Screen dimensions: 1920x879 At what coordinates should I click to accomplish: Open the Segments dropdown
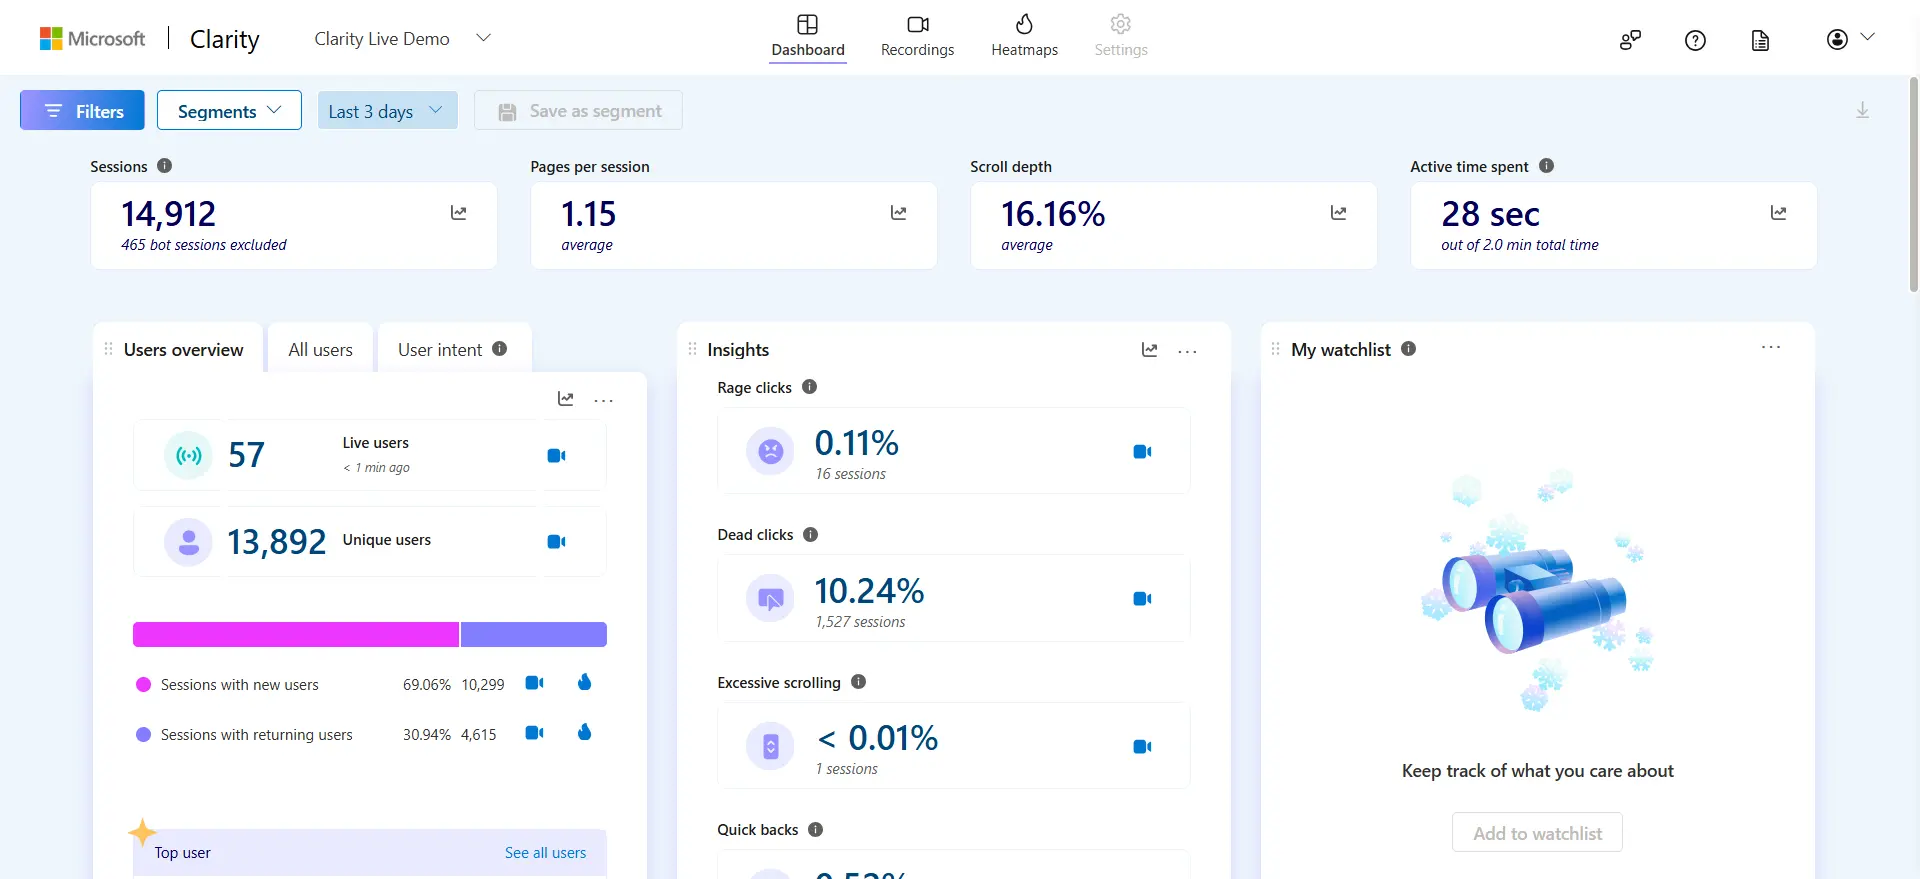[x=229, y=111]
